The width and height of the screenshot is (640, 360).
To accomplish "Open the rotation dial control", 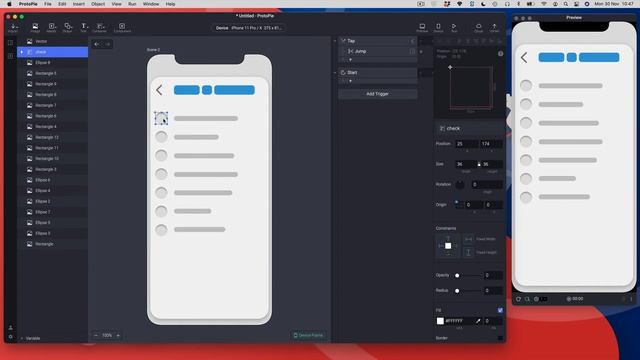I will 460,184.
